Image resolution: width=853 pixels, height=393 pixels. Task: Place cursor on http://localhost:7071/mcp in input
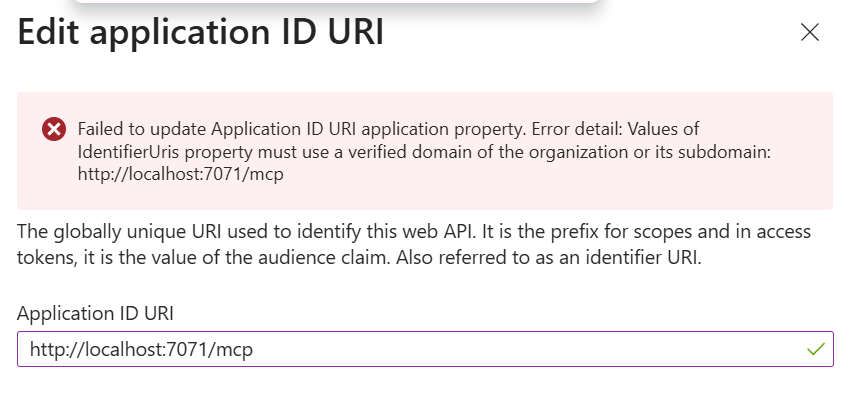(x=141, y=349)
